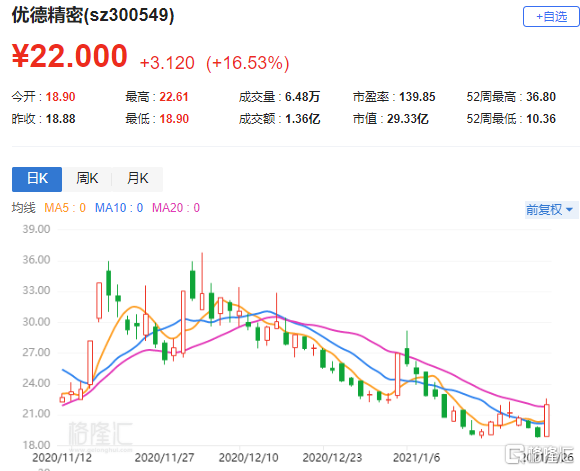Select the price change +3.120
The height and width of the screenshot is (471, 580).
[x=167, y=63]
